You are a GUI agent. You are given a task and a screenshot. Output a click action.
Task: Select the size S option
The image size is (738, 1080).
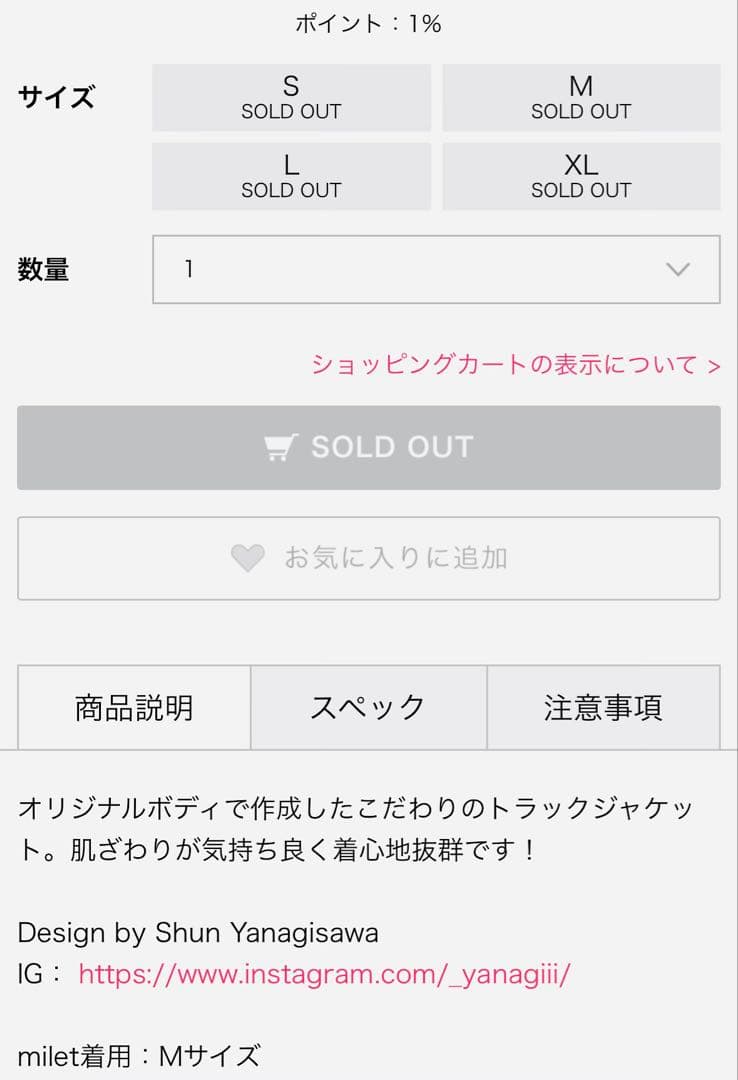pos(290,97)
